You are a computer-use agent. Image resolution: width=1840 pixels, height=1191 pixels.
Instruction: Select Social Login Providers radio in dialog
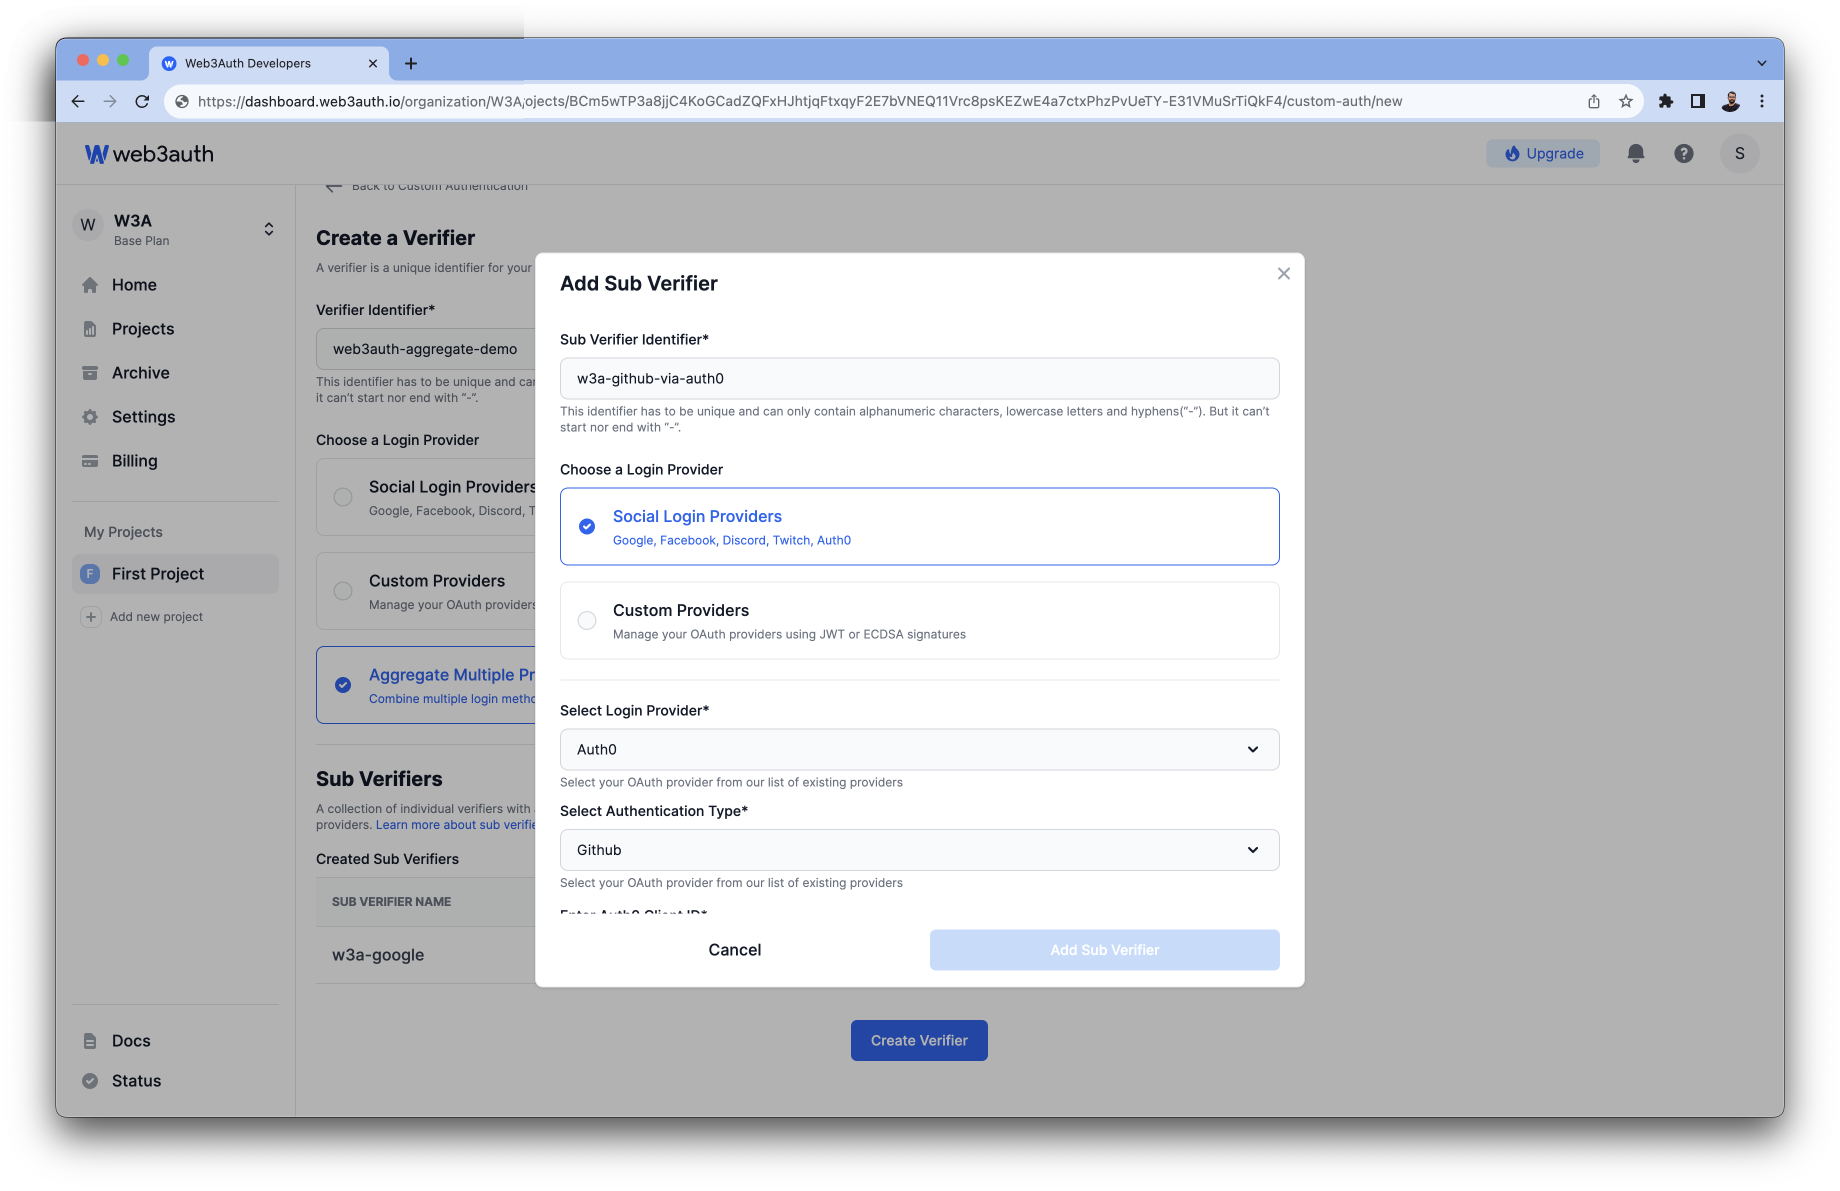click(x=587, y=527)
